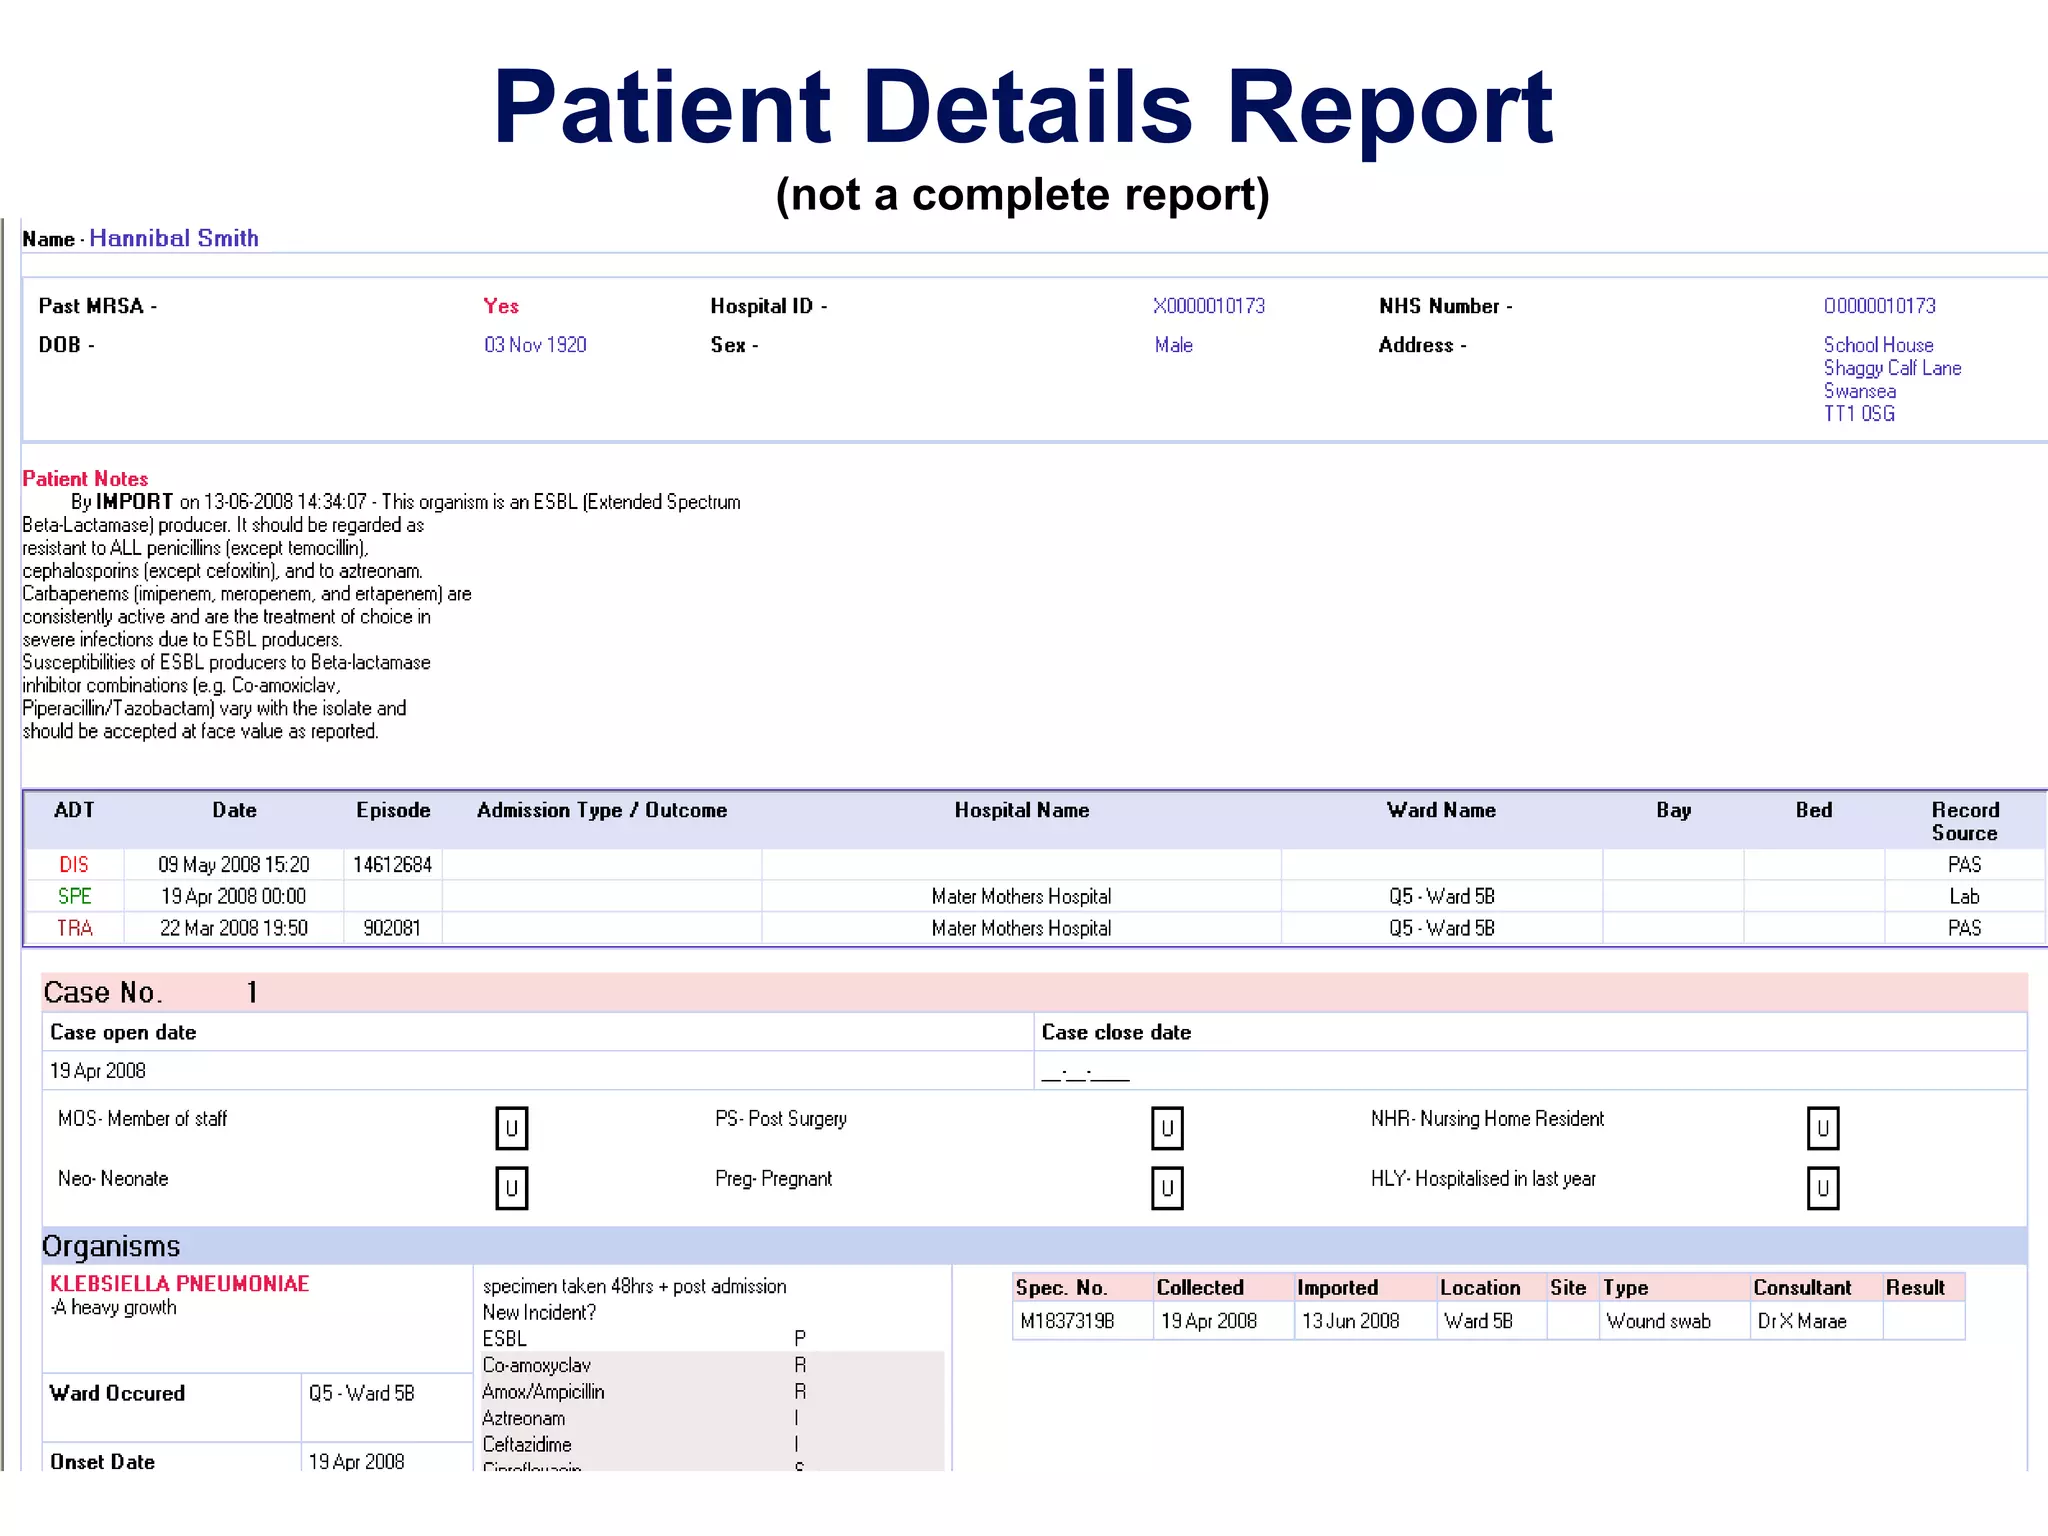Click the empty Case close date field

[x=1530, y=1071]
